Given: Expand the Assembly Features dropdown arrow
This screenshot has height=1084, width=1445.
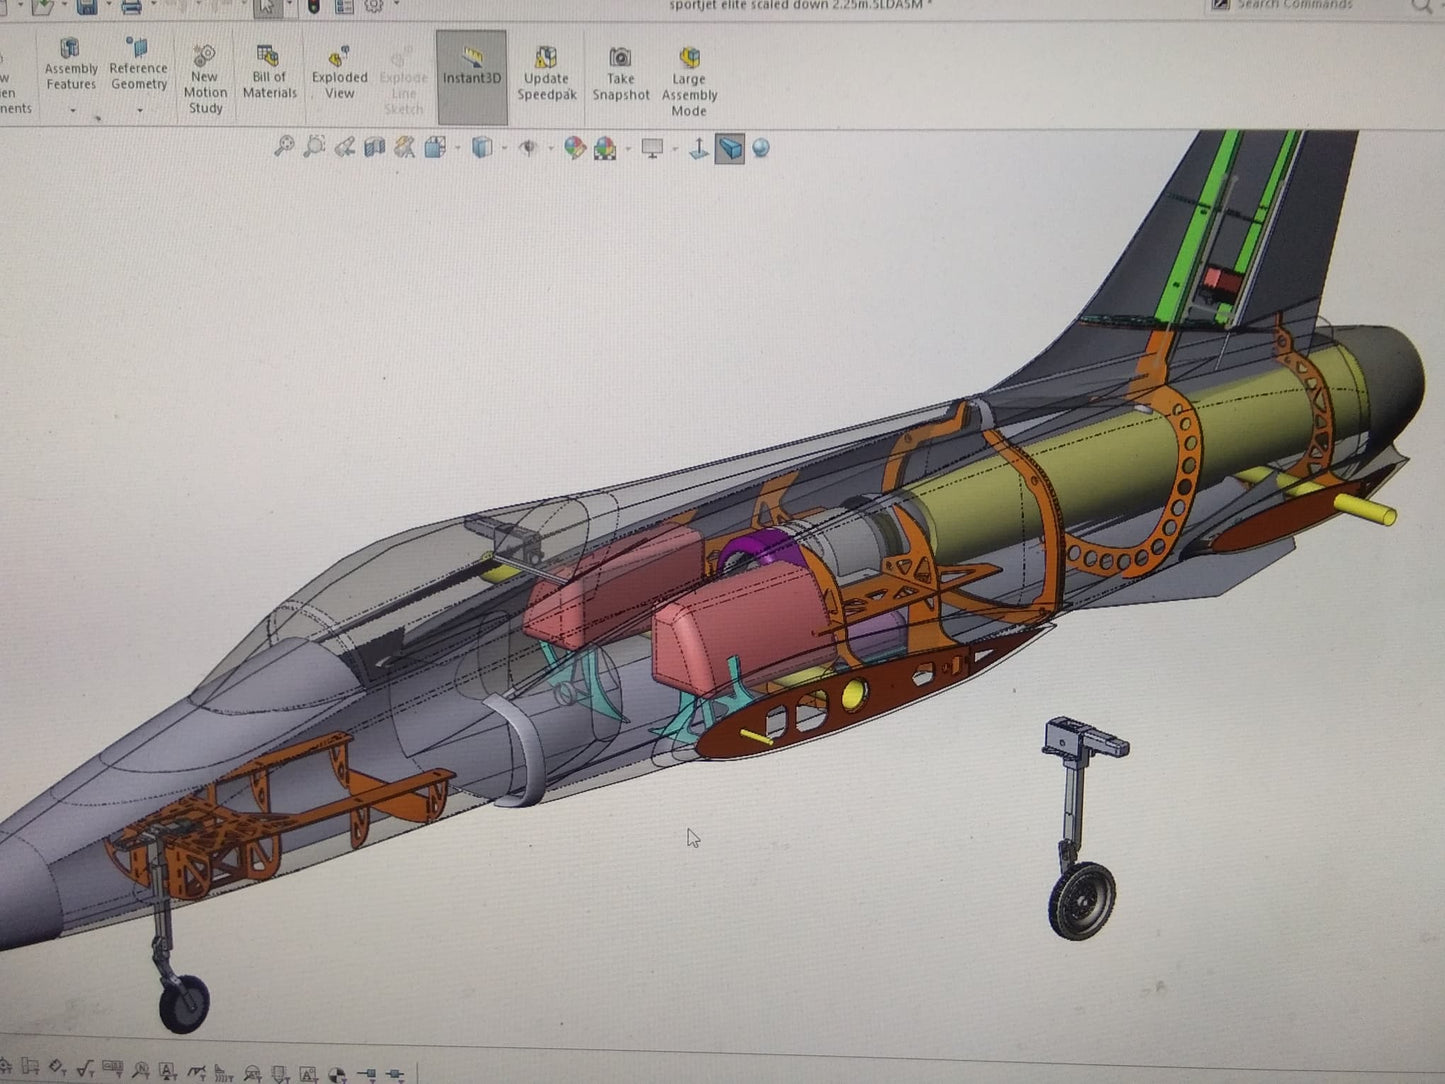Looking at the screenshot, I should pos(72,110).
